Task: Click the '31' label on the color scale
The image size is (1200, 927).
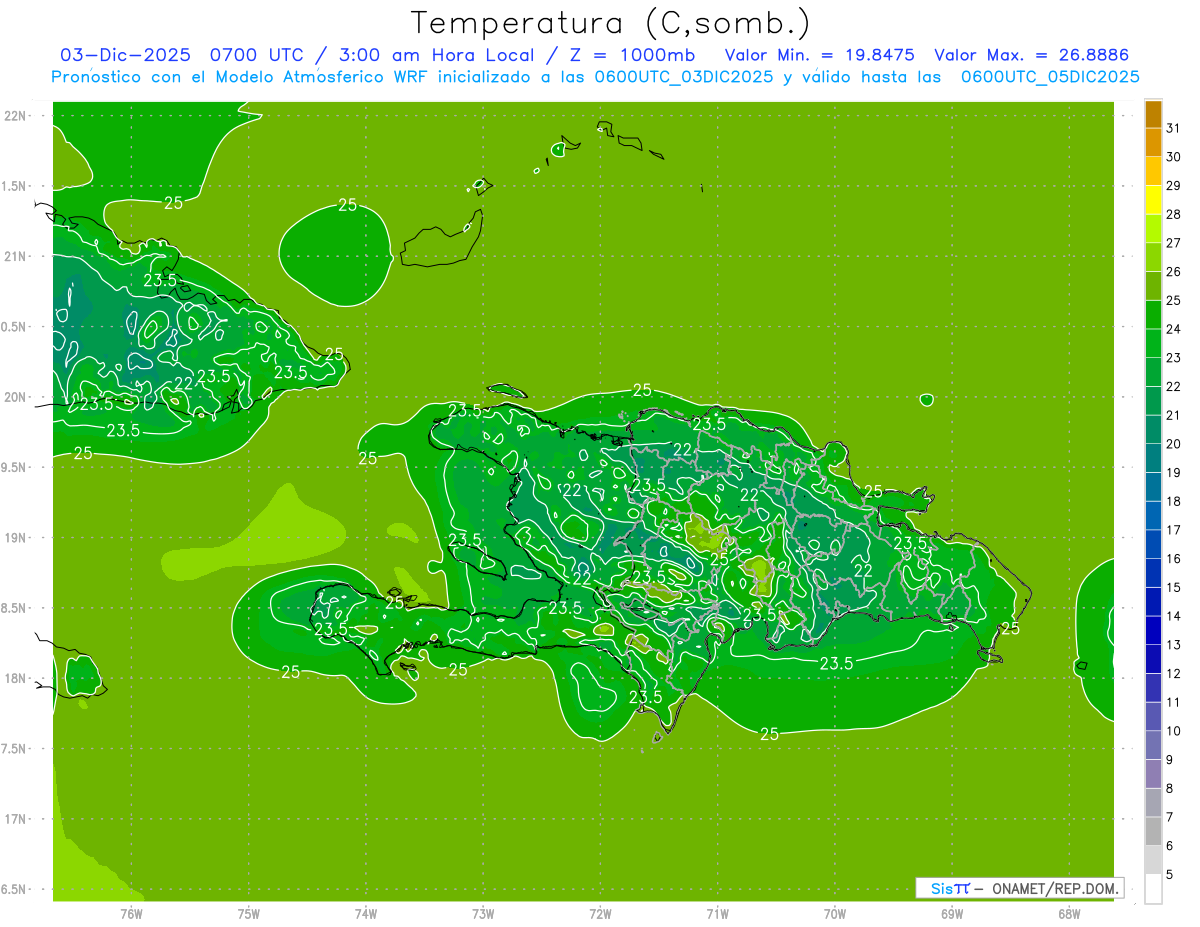Action: coord(1174,127)
